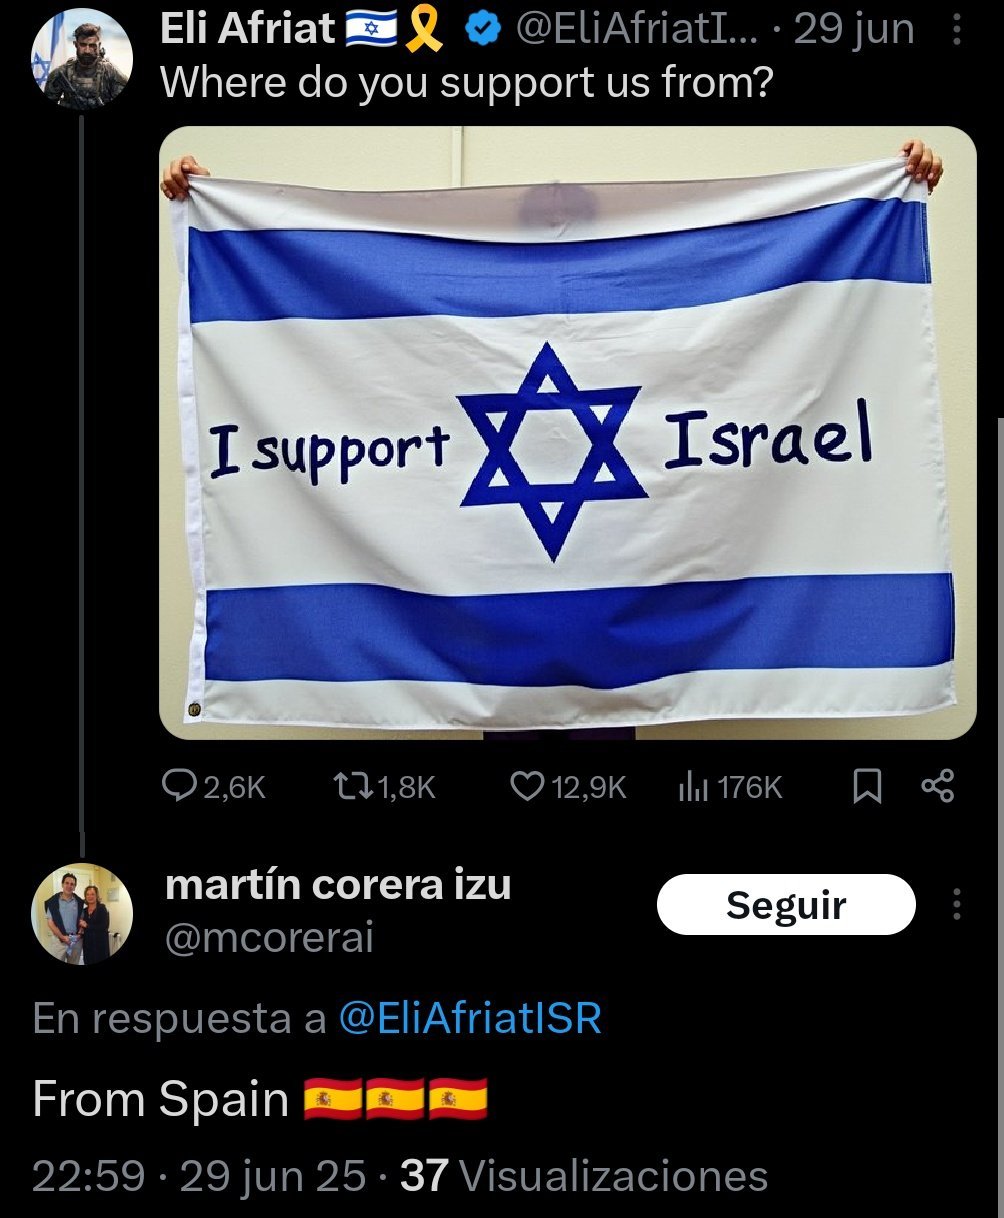Visit the @EliAfriatISR mention link
This screenshot has height=1218, width=1004.
click(x=470, y=1019)
